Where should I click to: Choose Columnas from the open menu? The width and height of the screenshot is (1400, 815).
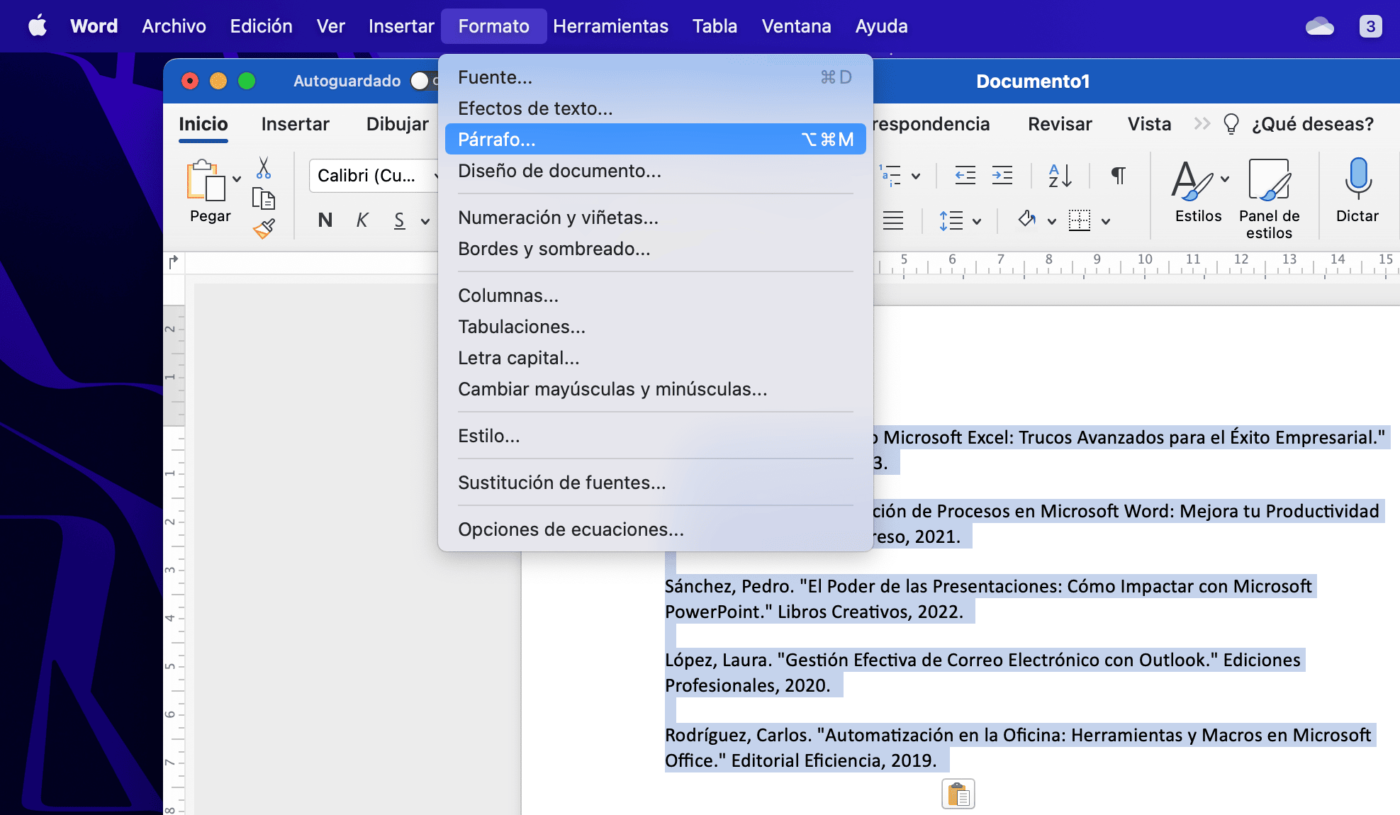508,295
